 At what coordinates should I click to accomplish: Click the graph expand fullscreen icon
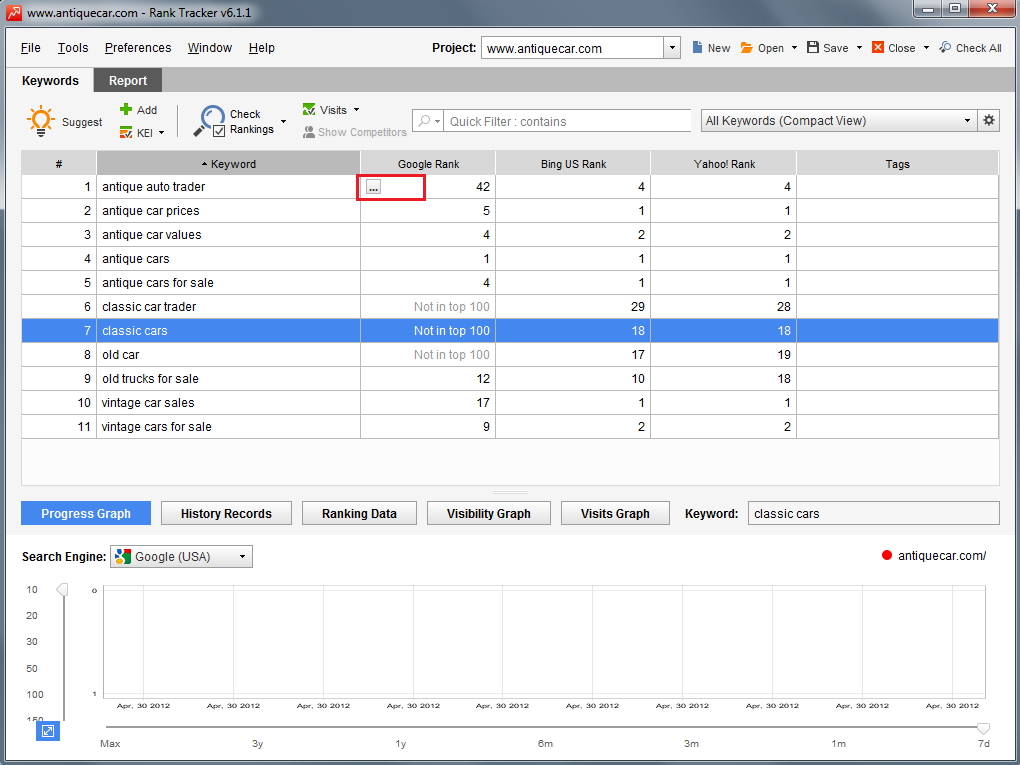[x=47, y=731]
